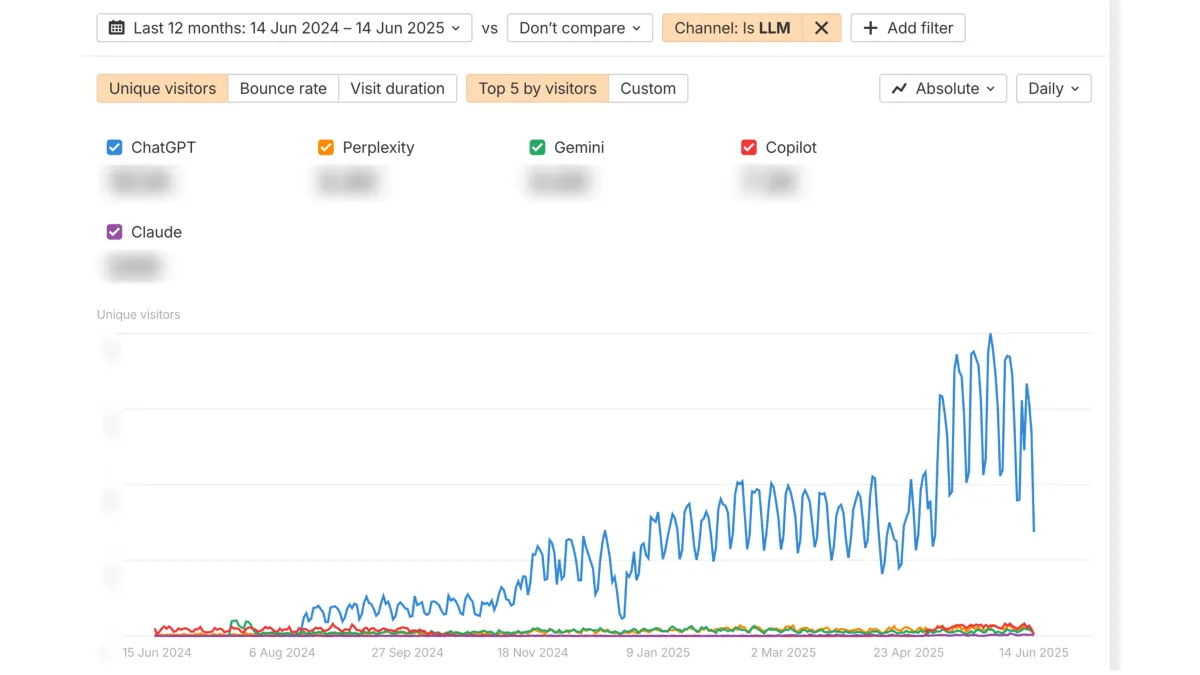Toggle the Claude series checkbox
Screen dimensions: 1200x675
tap(113, 232)
